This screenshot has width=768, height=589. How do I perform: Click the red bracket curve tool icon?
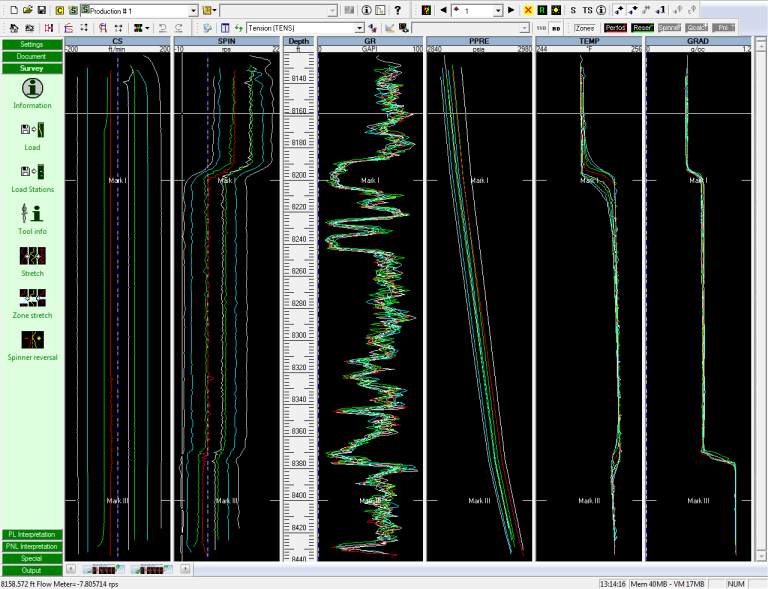tap(103, 28)
